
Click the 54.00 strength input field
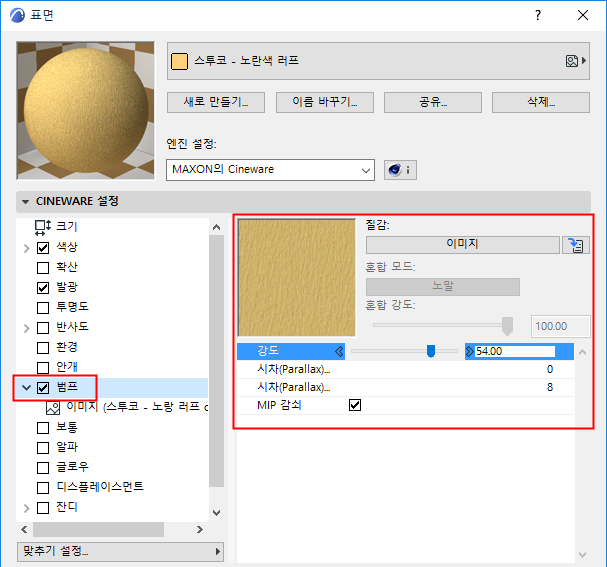pos(515,351)
